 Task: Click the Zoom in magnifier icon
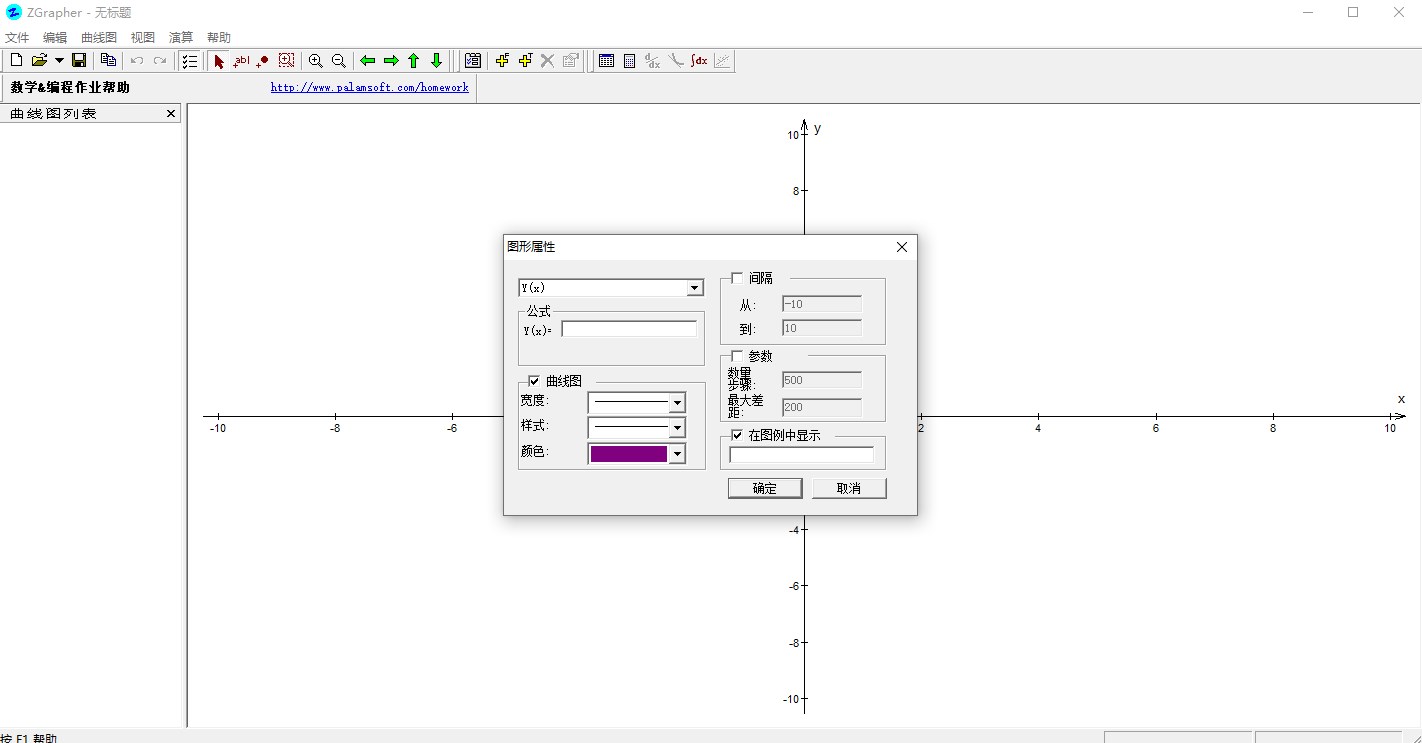point(316,61)
